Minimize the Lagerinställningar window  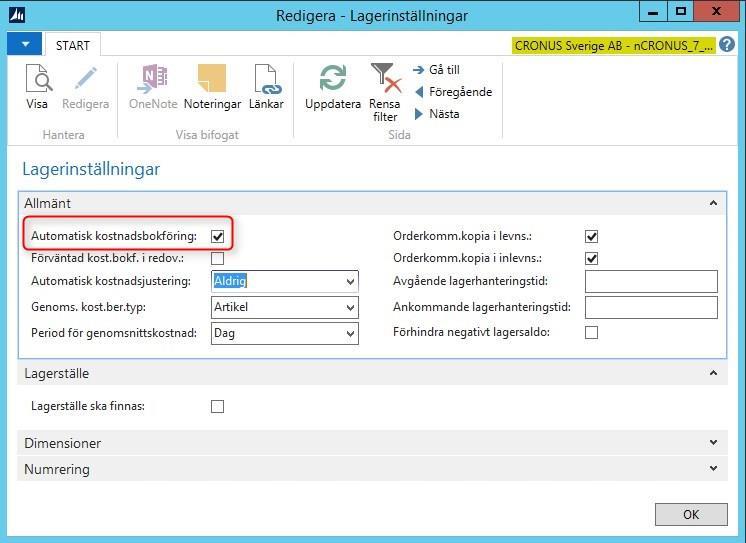(653, 11)
